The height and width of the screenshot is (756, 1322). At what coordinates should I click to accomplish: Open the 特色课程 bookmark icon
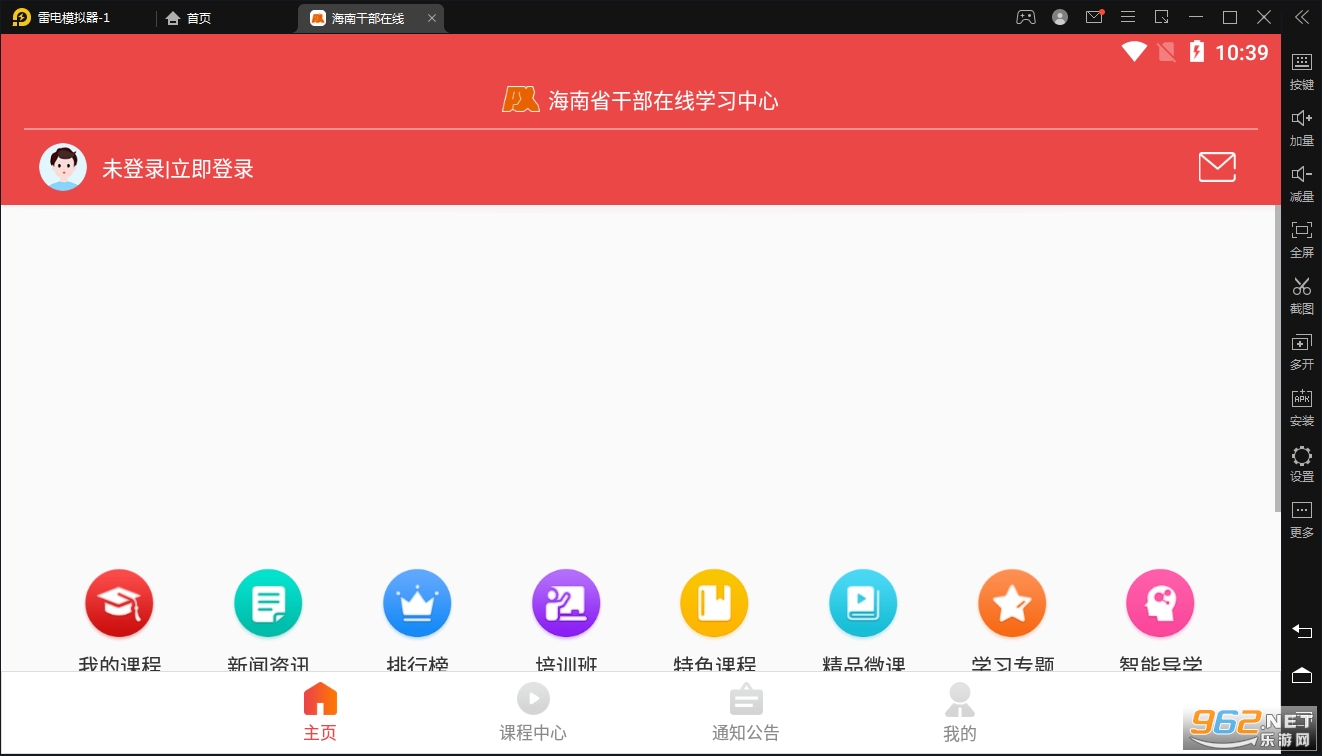click(714, 604)
